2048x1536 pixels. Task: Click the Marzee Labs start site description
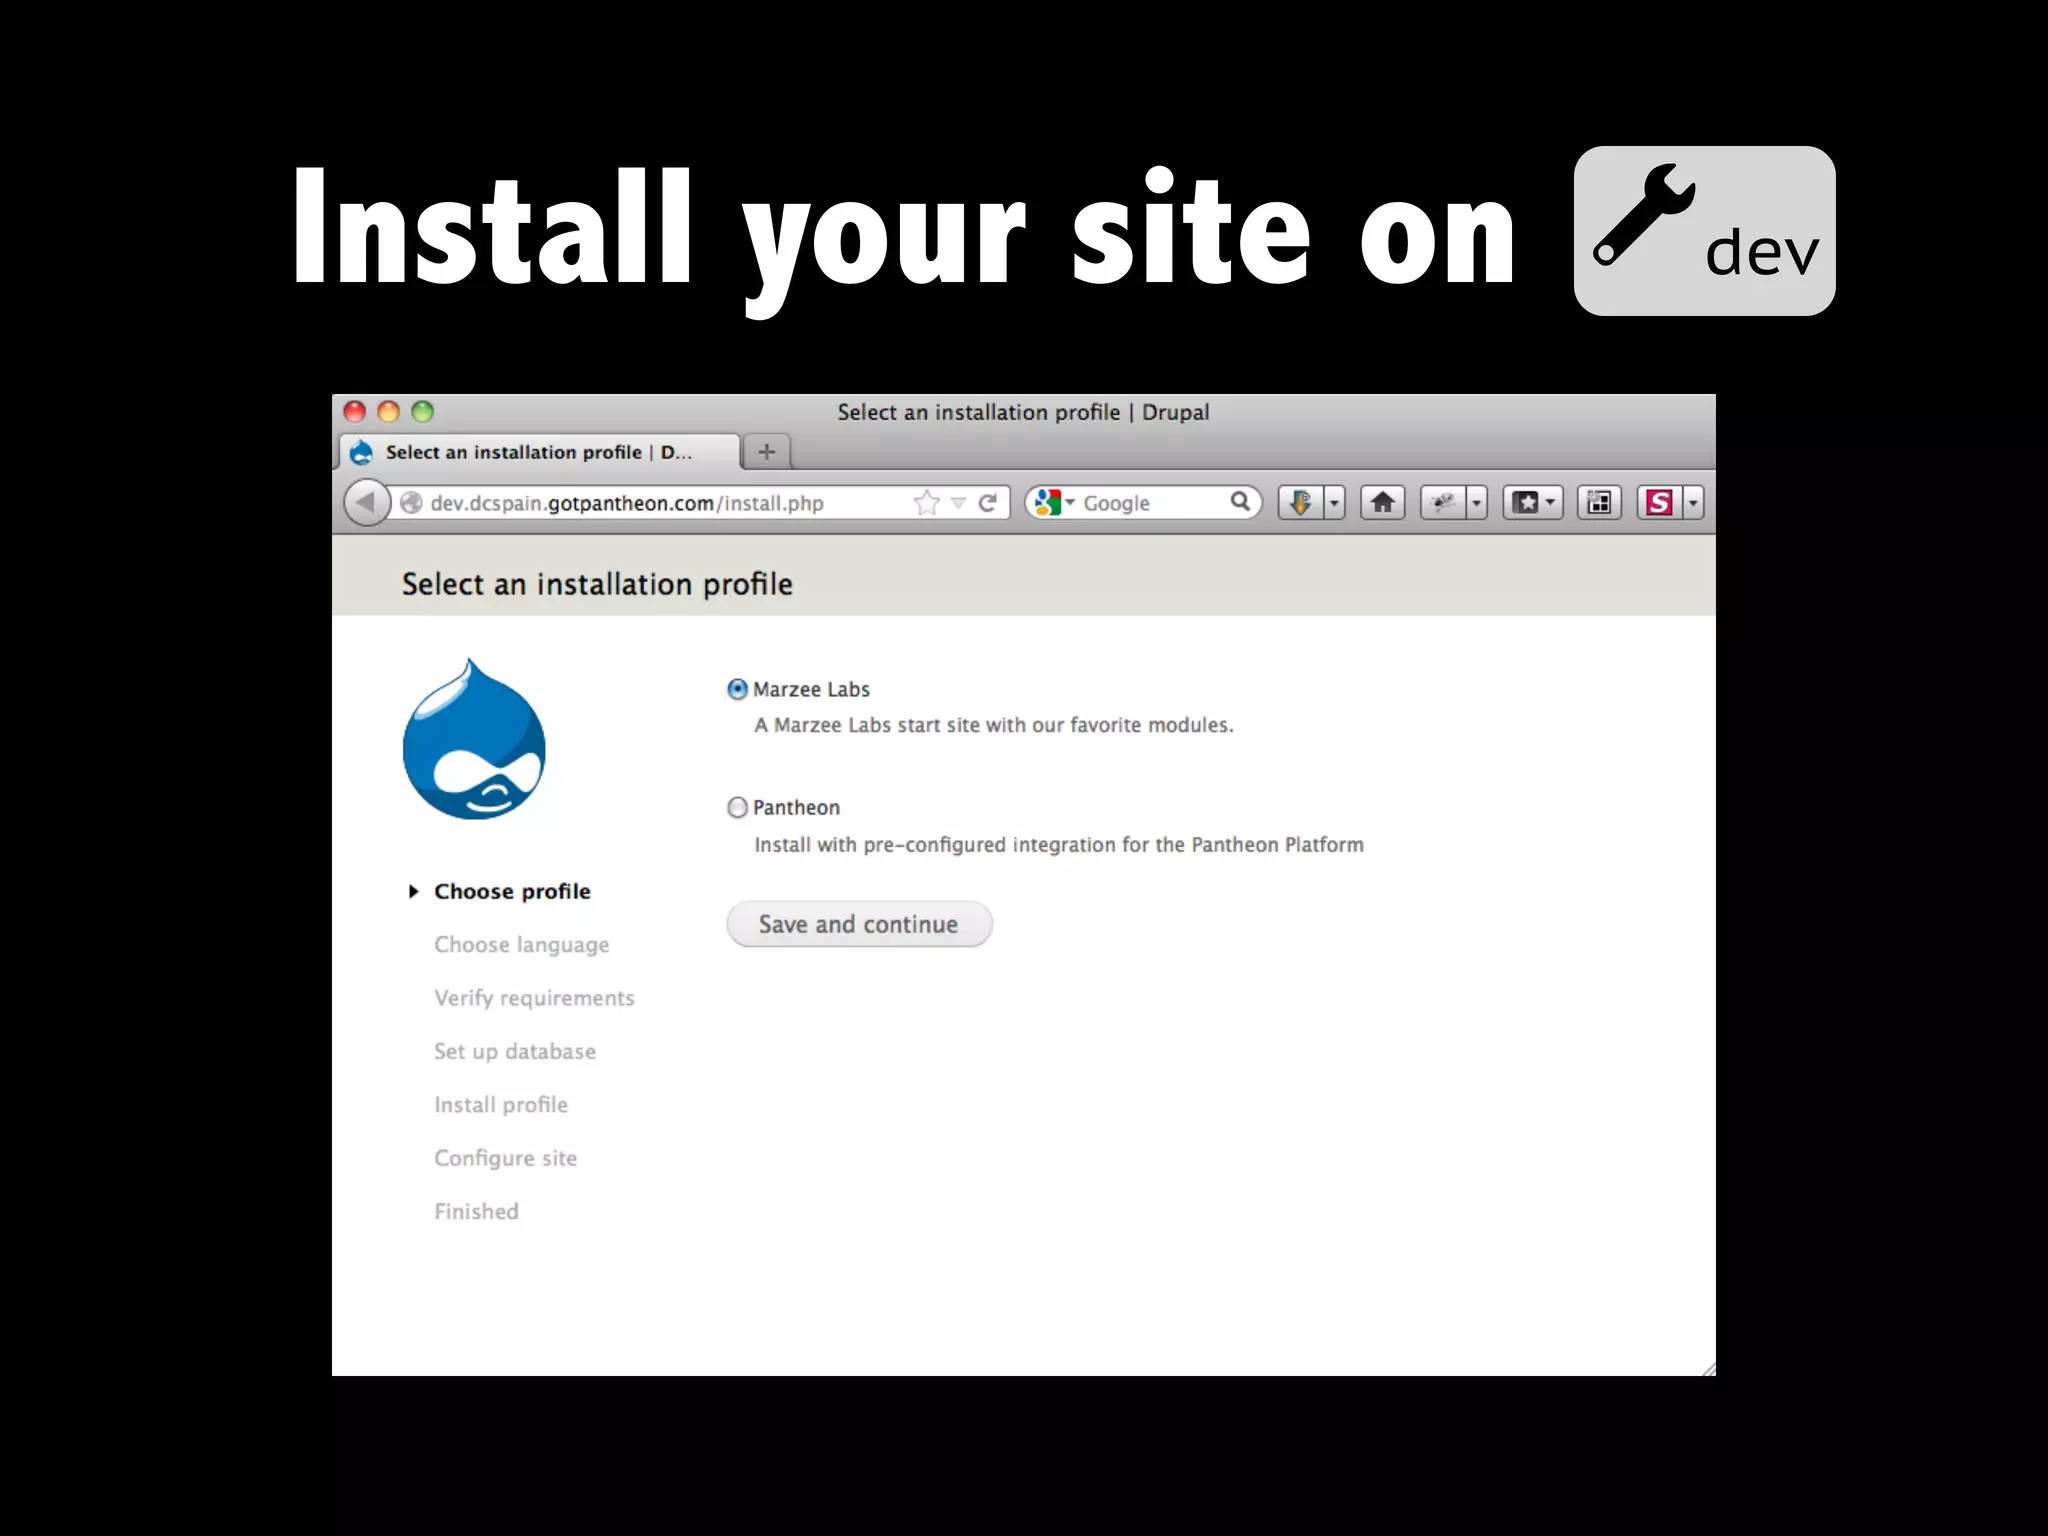tap(994, 725)
